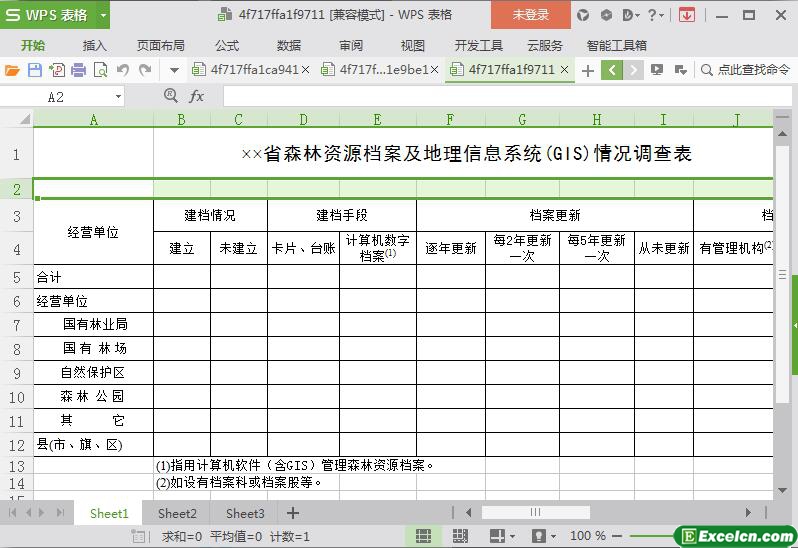The width and height of the screenshot is (798, 548).
Task: Toggle Normal view icon in status bar
Action: (x=423, y=536)
